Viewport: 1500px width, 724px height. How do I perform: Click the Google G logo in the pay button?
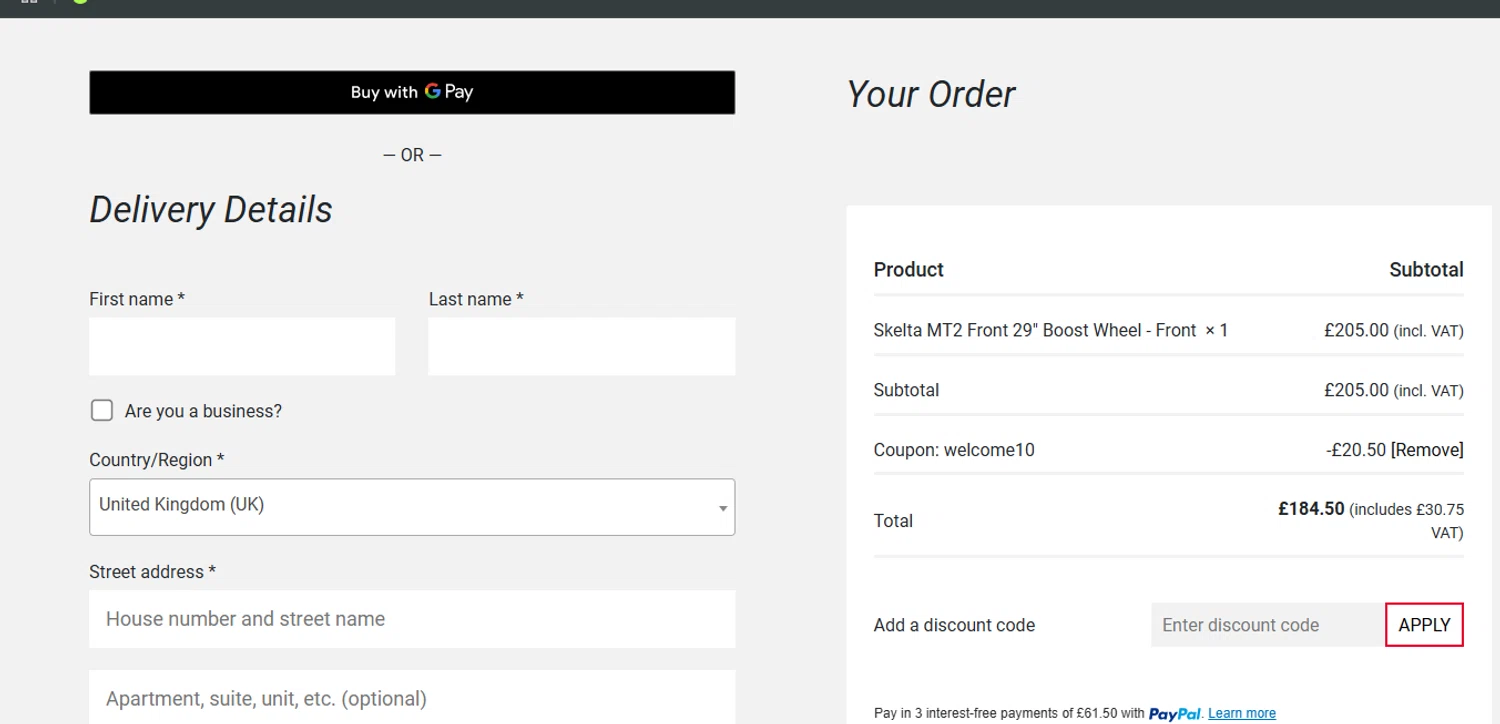[x=432, y=91]
